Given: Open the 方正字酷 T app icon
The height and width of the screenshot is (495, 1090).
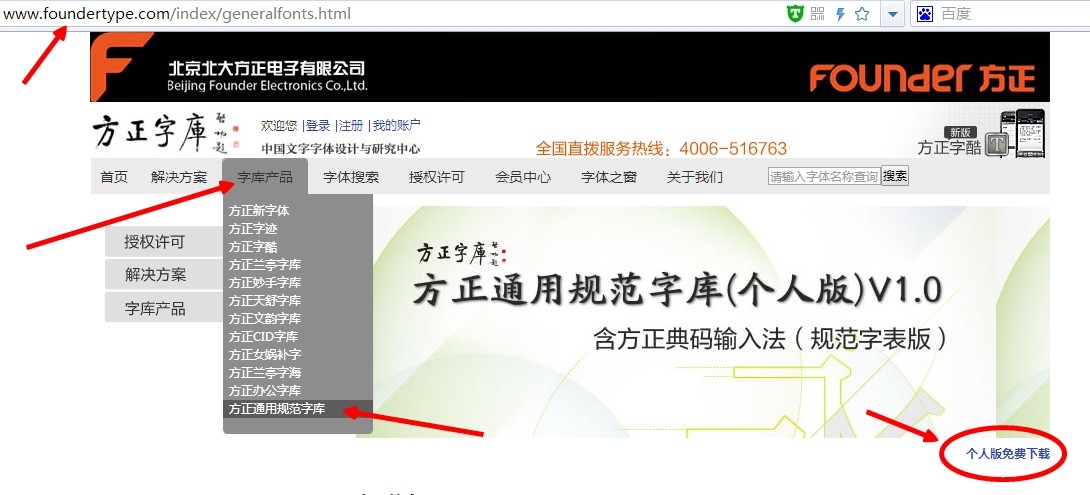Looking at the screenshot, I should coord(998,145).
